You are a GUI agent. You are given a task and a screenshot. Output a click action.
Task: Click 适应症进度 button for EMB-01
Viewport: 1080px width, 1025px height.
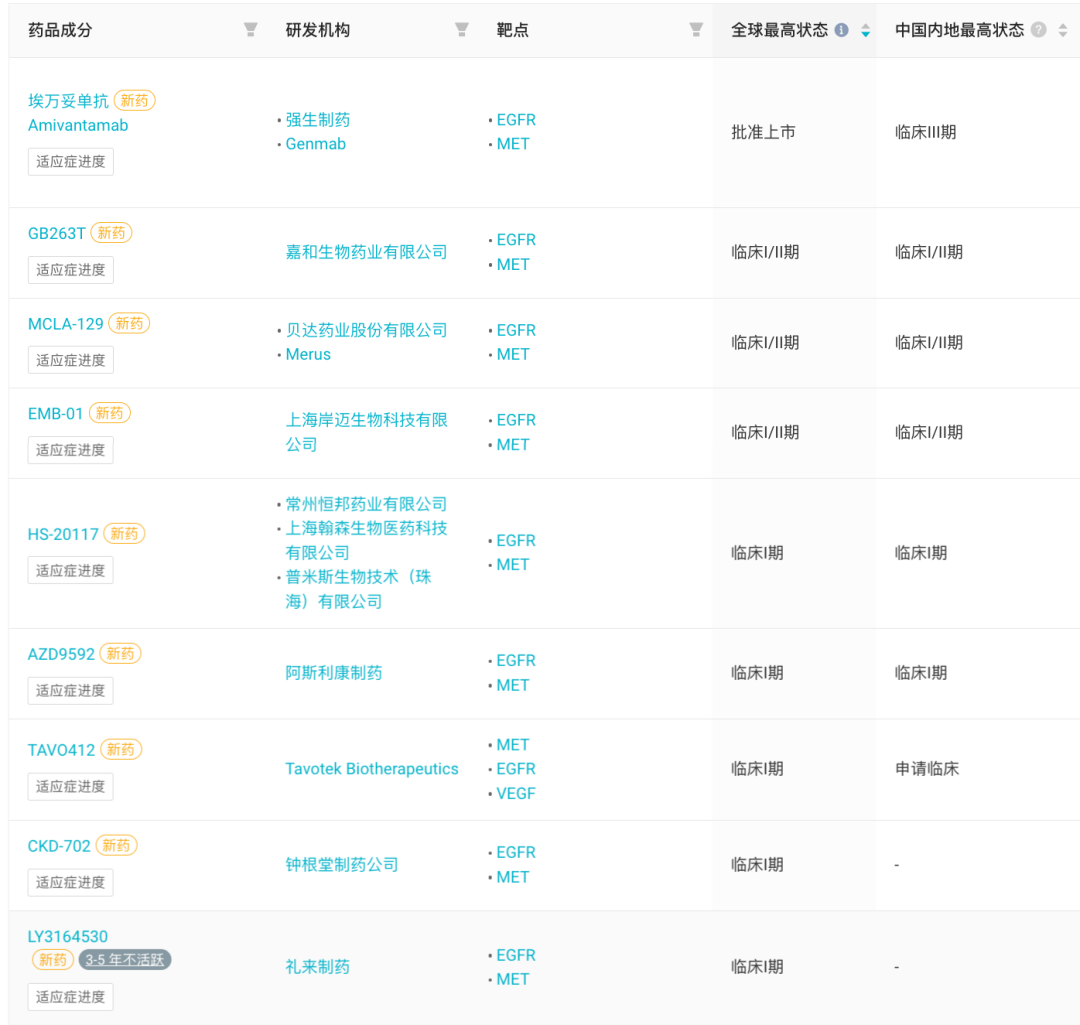(x=70, y=450)
